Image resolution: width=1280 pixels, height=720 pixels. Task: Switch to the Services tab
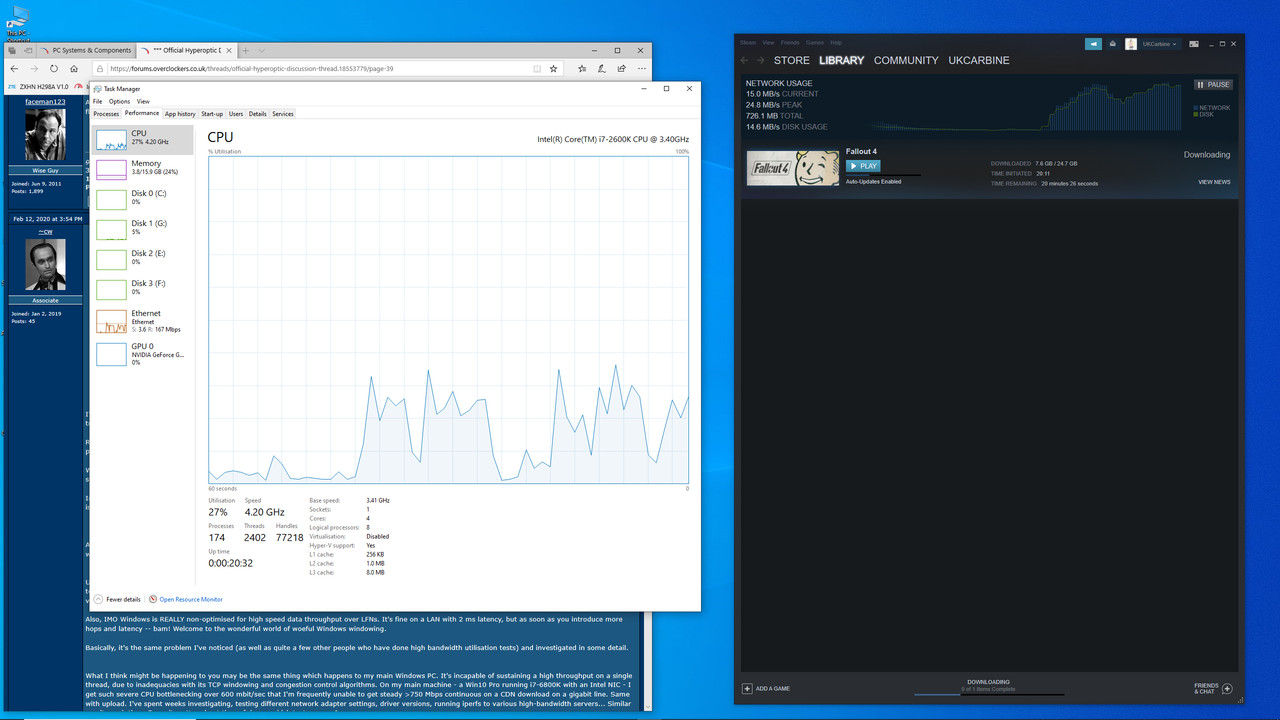click(283, 114)
